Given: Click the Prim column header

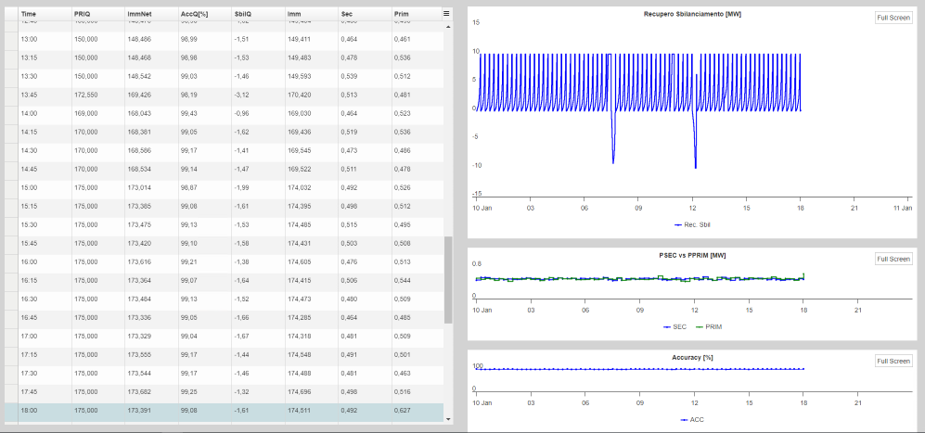Looking at the screenshot, I should click(401, 13).
